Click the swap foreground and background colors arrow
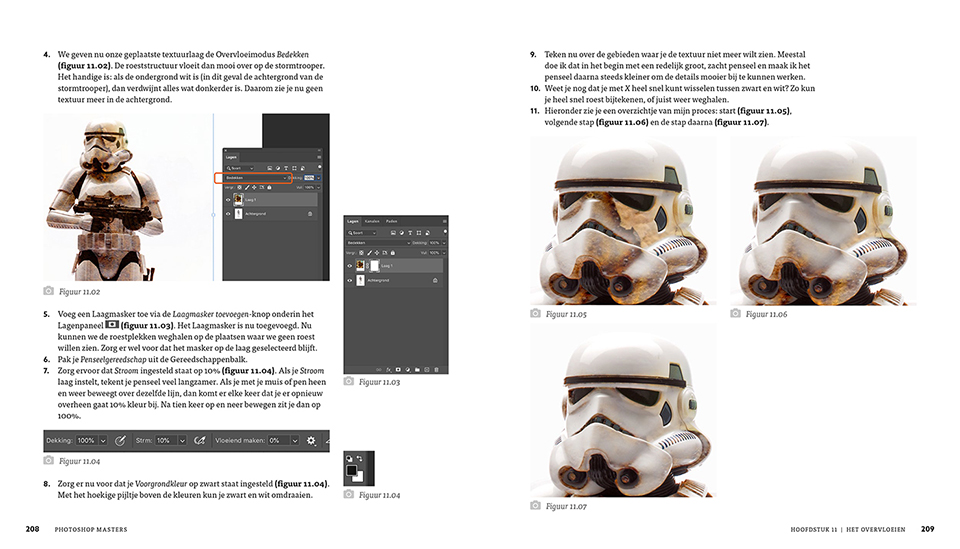 360,458
